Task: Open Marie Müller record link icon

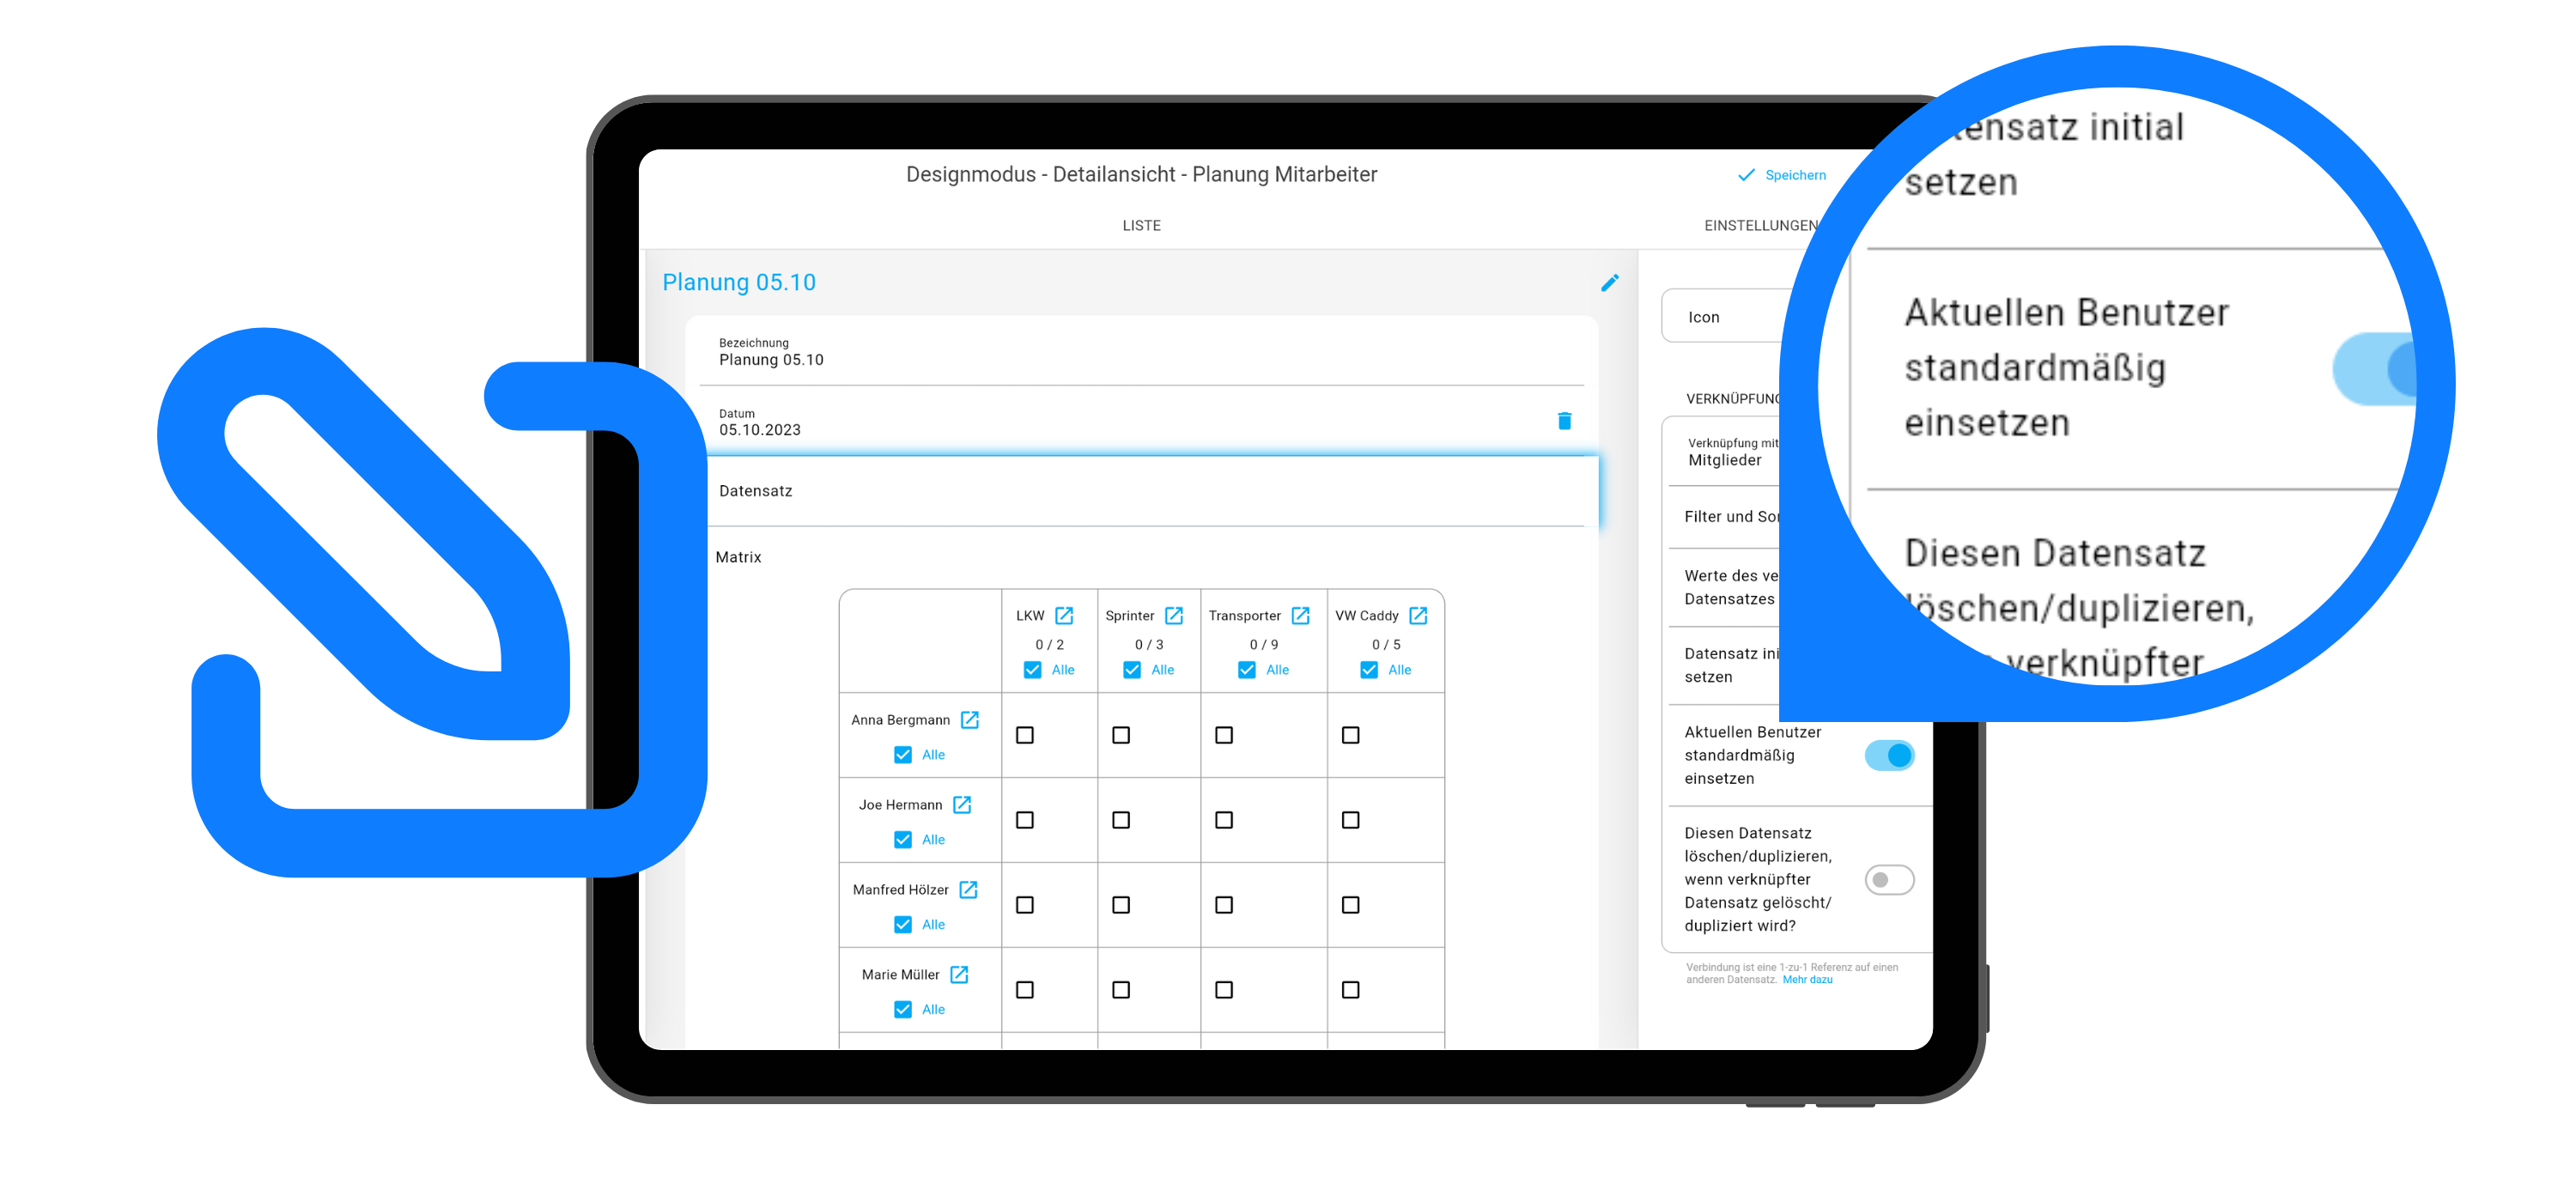Action: (959, 974)
